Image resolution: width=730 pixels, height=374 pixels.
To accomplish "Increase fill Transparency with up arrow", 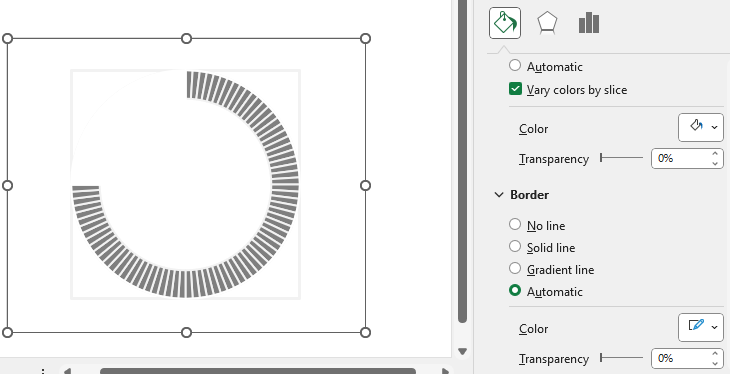I will click(x=715, y=154).
